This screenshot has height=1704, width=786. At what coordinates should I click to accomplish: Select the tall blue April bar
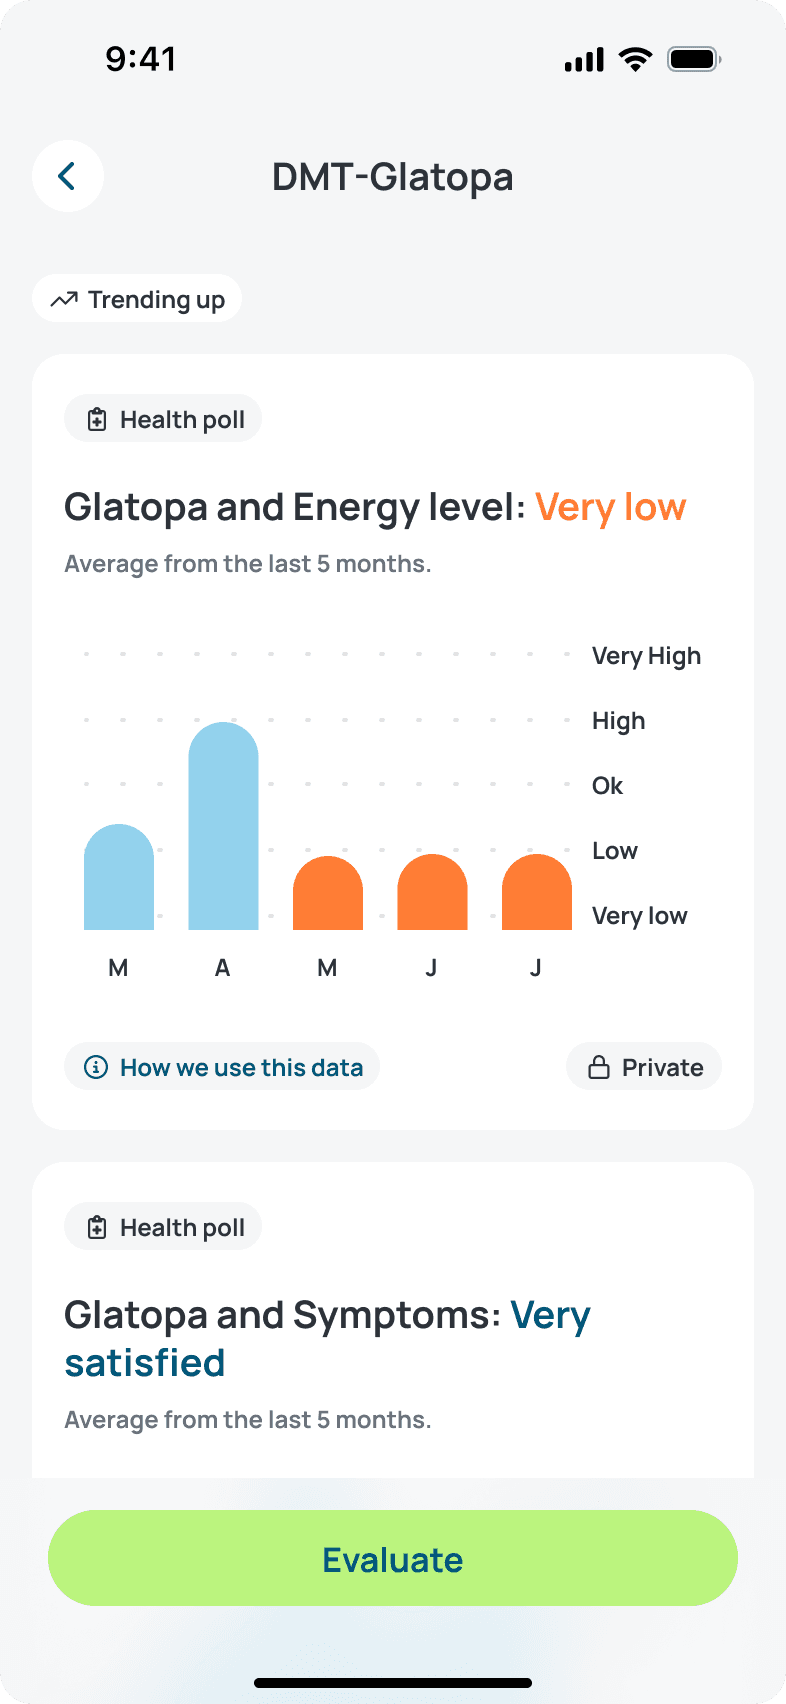coord(223,826)
